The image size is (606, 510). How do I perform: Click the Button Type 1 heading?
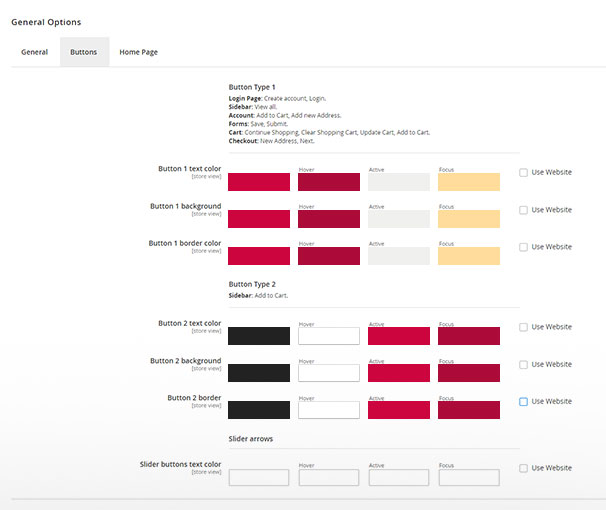coord(252,87)
